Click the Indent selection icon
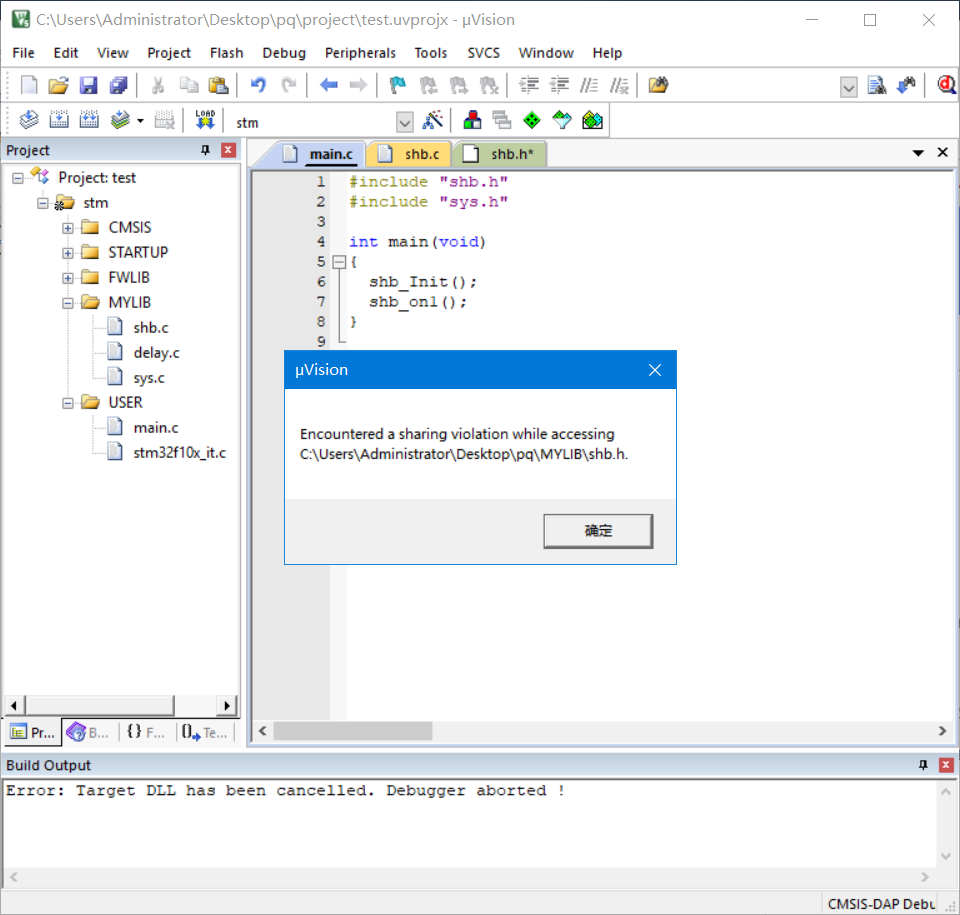The width and height of the screenshot is (960, 915). click(x=529, y=85)
